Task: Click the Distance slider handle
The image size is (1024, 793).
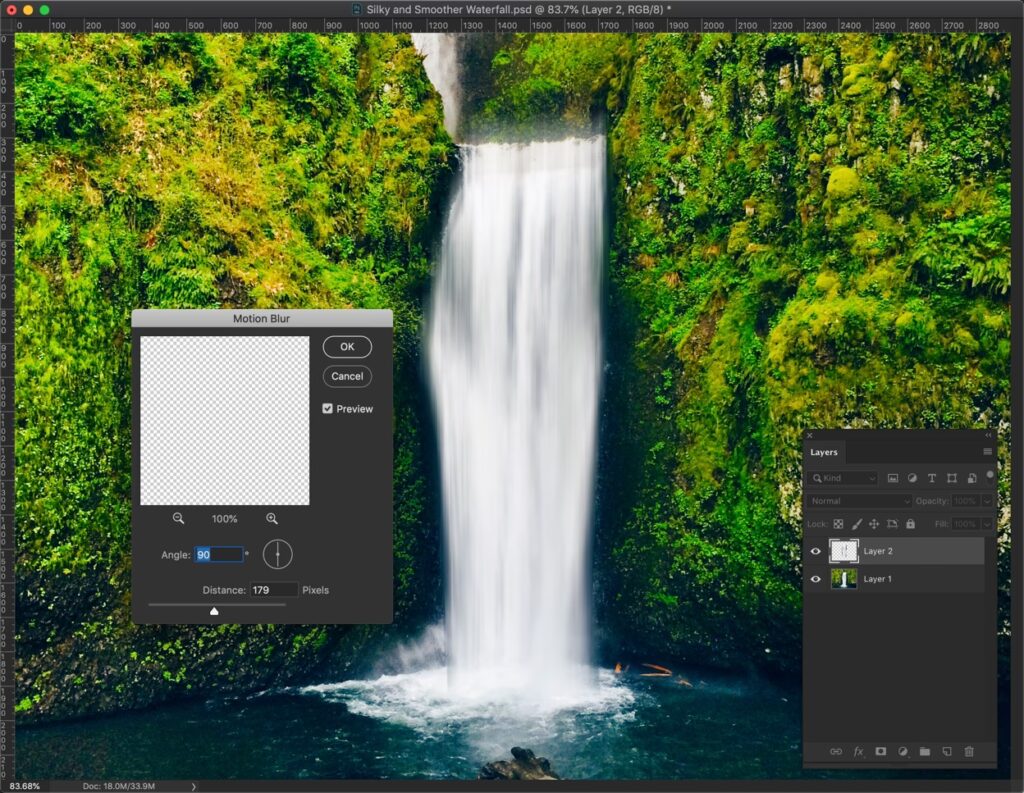Action: pyautogui.click(x=214, y=611)
